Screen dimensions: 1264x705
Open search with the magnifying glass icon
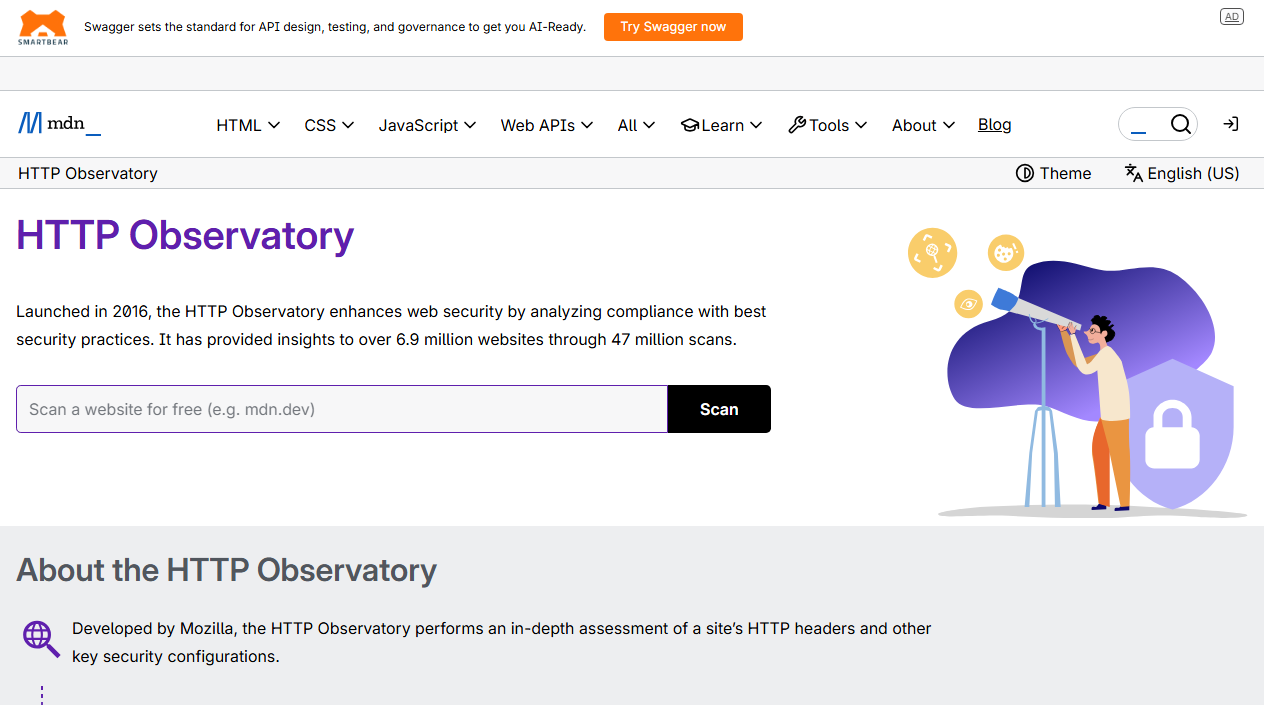[x=1181, y=124]
